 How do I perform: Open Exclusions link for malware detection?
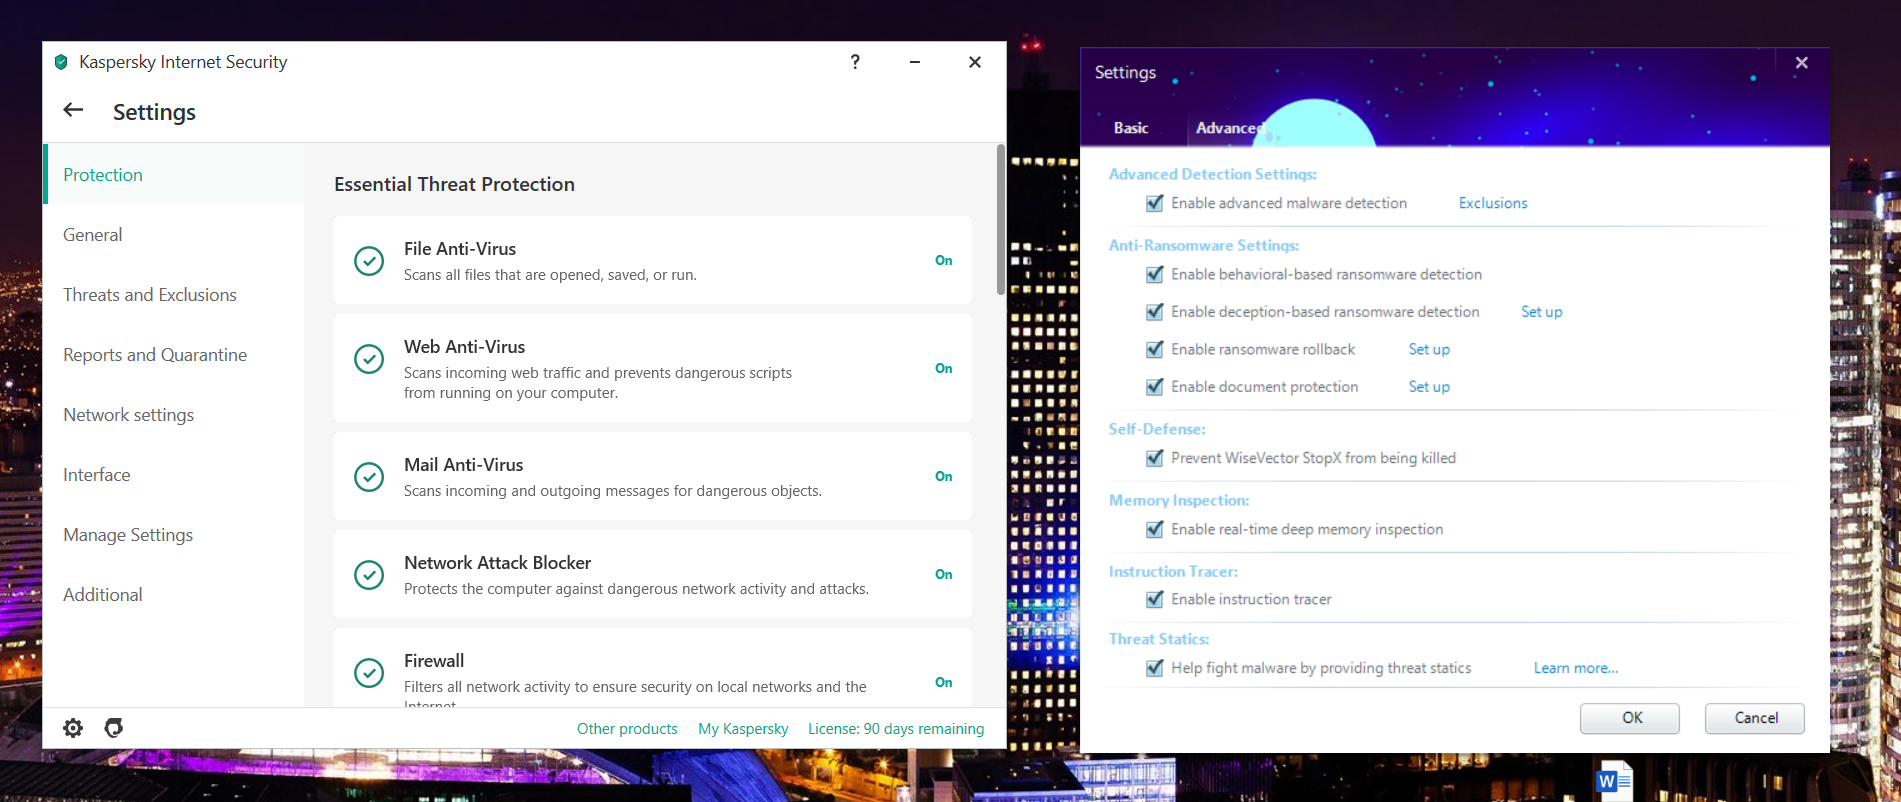[1493, 203]
